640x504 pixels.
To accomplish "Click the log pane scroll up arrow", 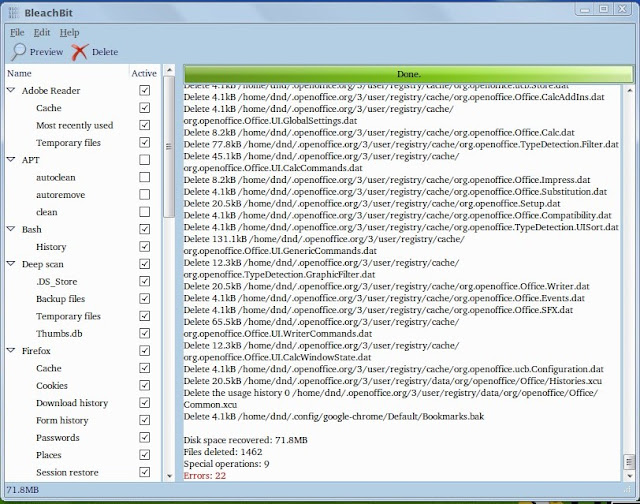I will (629, 90).
